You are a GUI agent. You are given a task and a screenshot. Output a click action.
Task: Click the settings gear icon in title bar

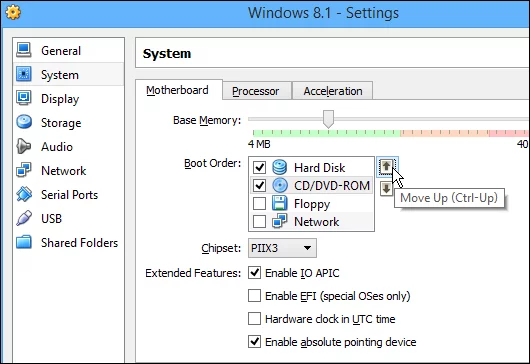(x=13, y=13)
